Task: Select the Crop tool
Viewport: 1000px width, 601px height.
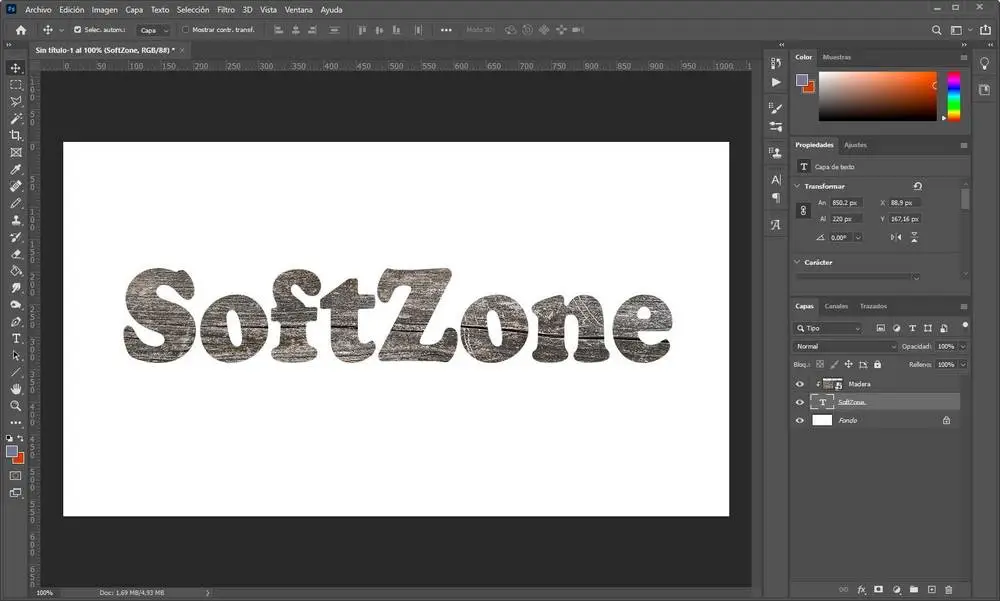Action: tap(16, 135)
